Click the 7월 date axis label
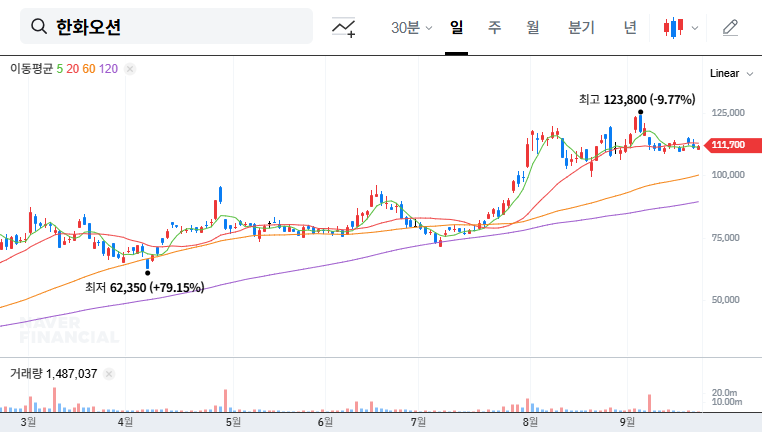Viewport: 762px width, 432px height. (418, 422)
